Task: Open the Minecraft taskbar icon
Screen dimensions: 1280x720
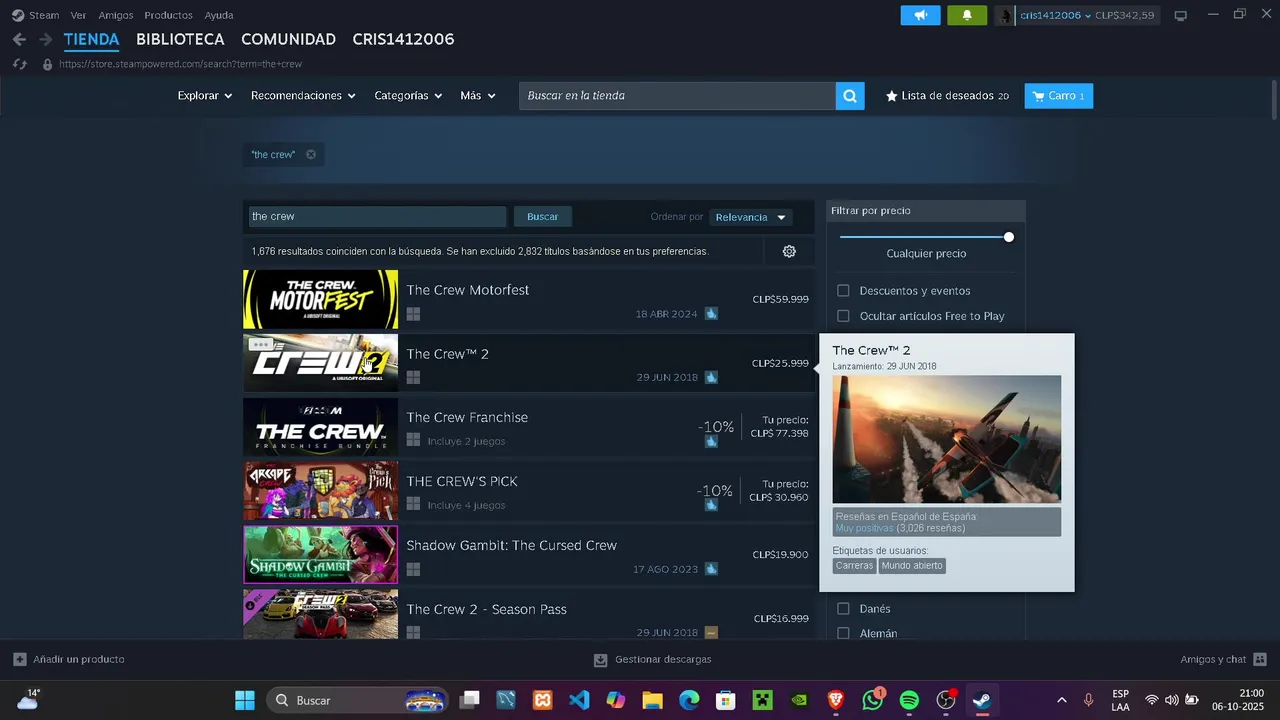Action: click(762, 700)
